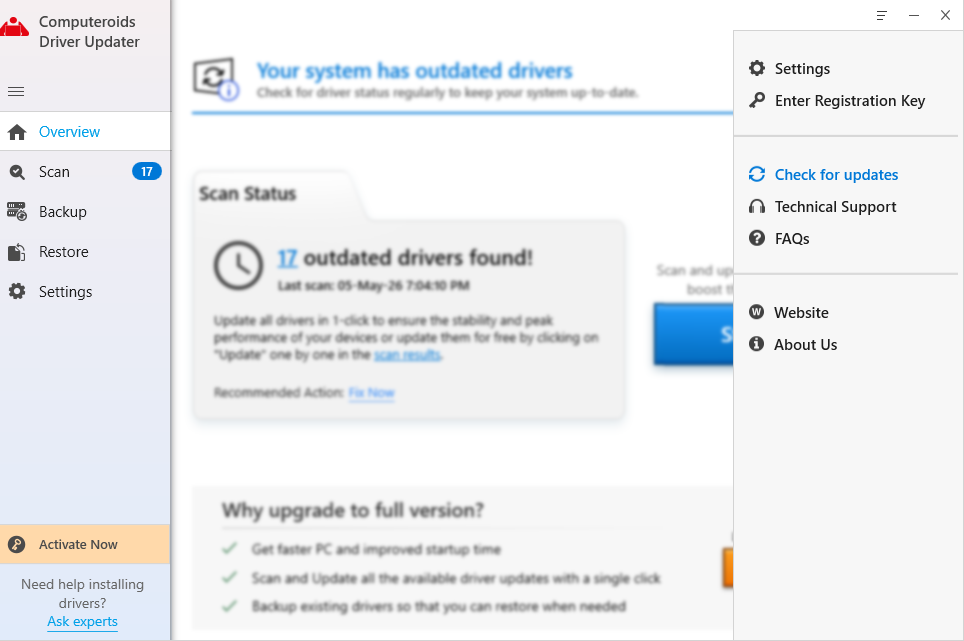The height and width of the screenshot is (641, 964).
Task: Click 'Backup existing drivers' benefit text
Action: tap(439, 607)
